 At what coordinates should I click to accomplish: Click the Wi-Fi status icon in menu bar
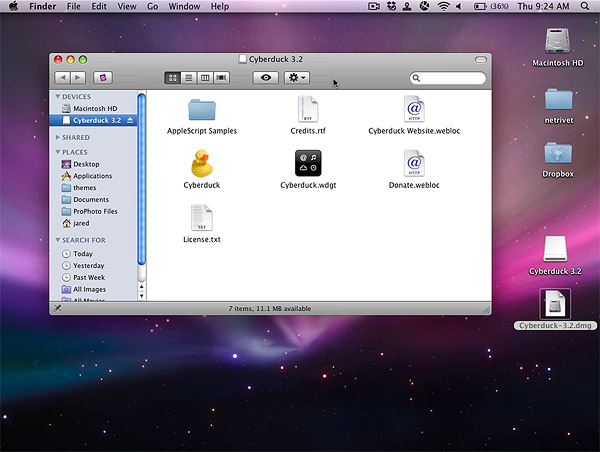point(443,6)
